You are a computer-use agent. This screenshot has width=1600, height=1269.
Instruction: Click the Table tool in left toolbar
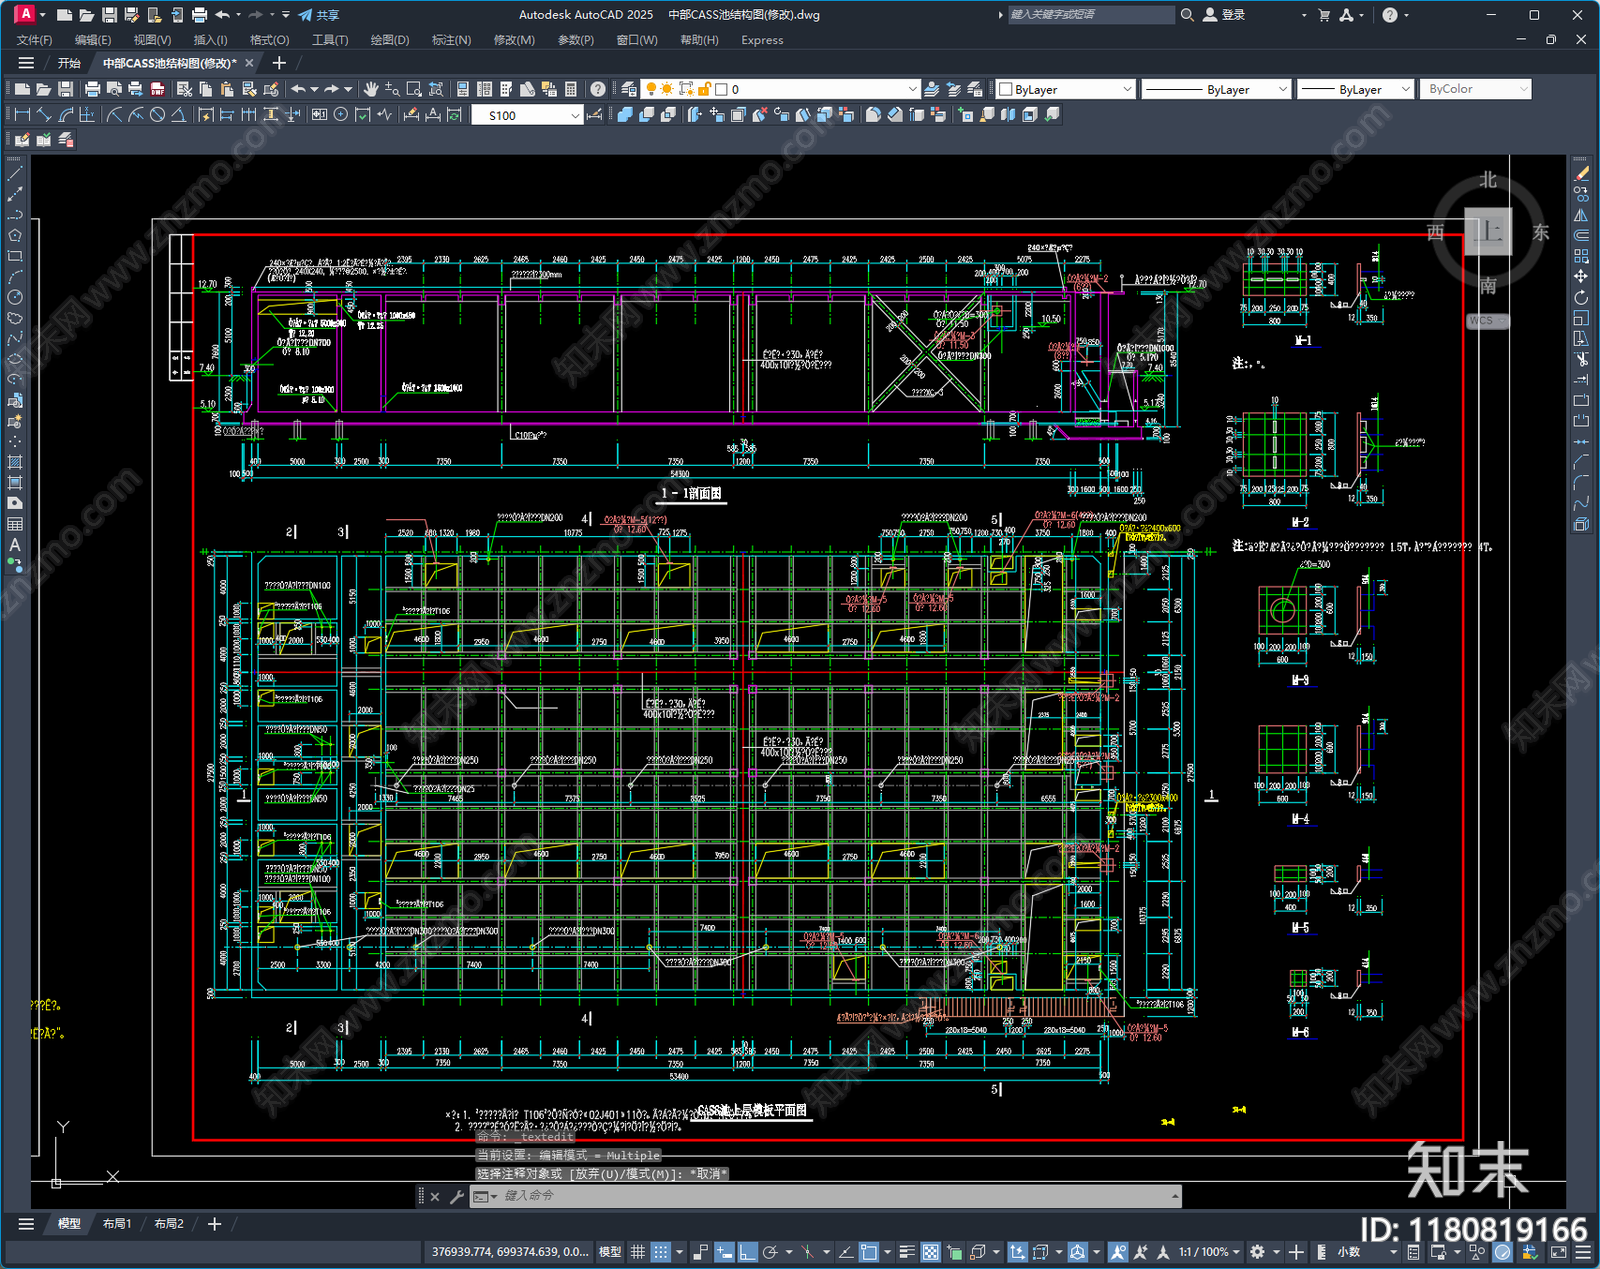tap(15, 524)
